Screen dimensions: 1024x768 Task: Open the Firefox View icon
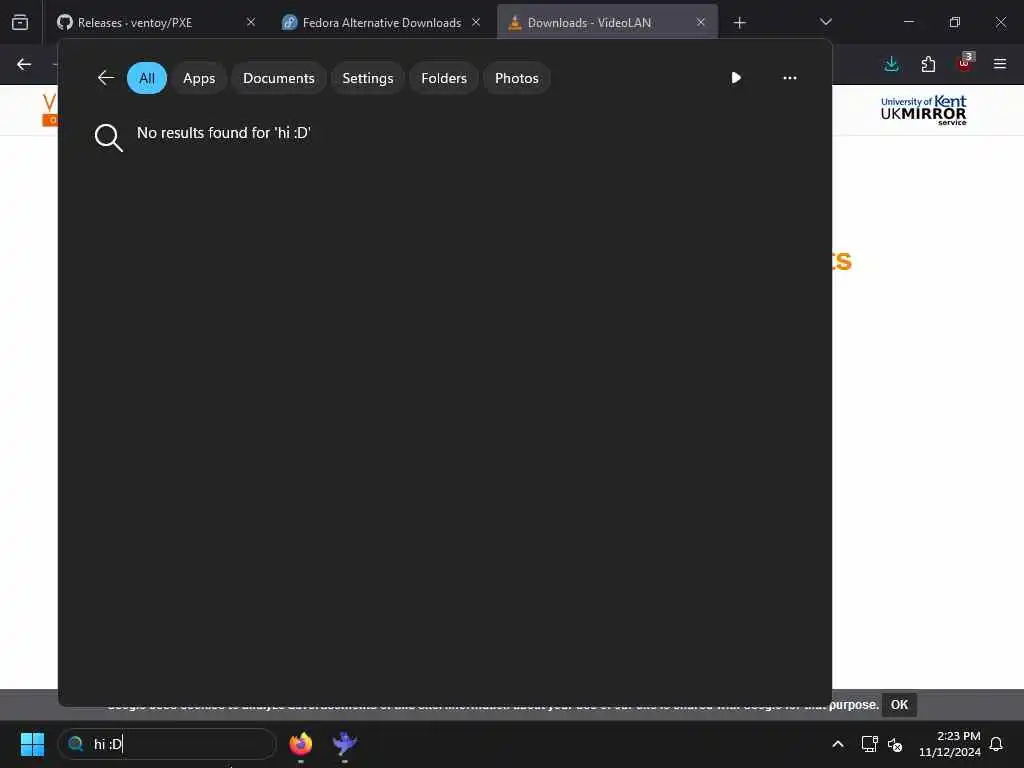pyautogui.click(x=20, y=23)
